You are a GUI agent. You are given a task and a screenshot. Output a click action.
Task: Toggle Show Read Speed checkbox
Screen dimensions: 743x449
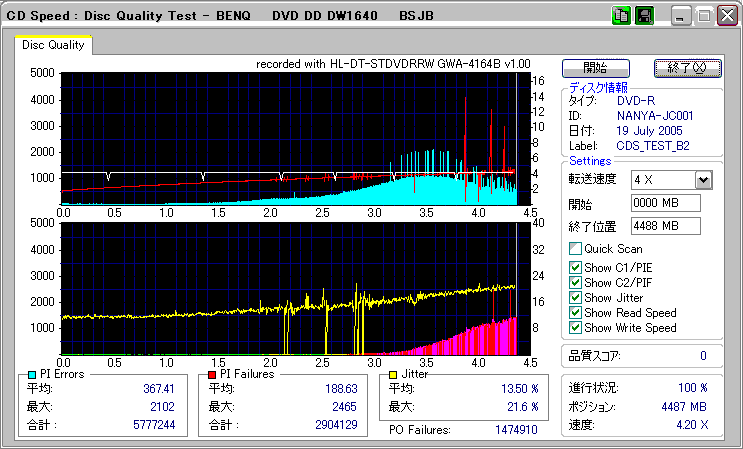(x=575, y=313)
